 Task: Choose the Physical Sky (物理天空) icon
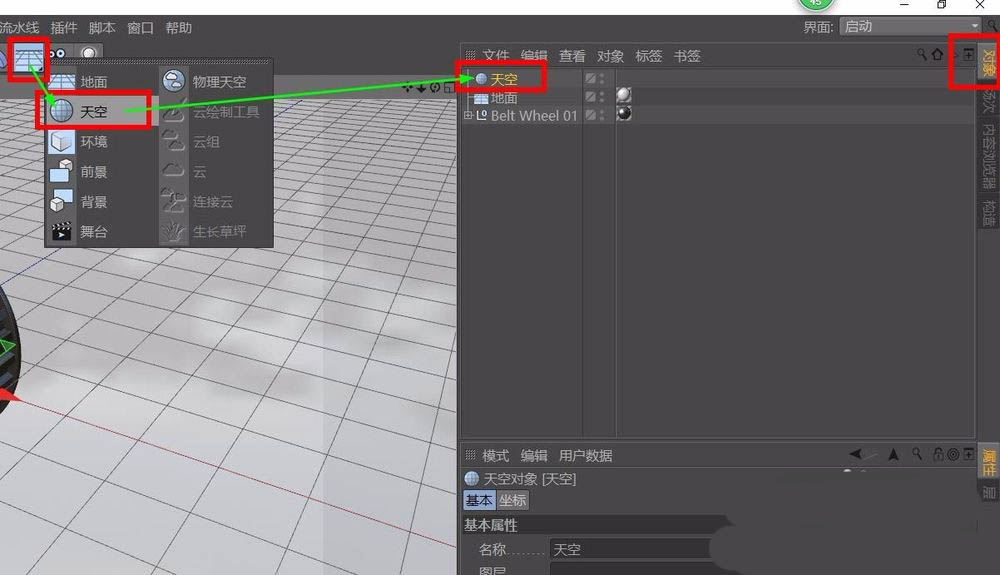175,82
